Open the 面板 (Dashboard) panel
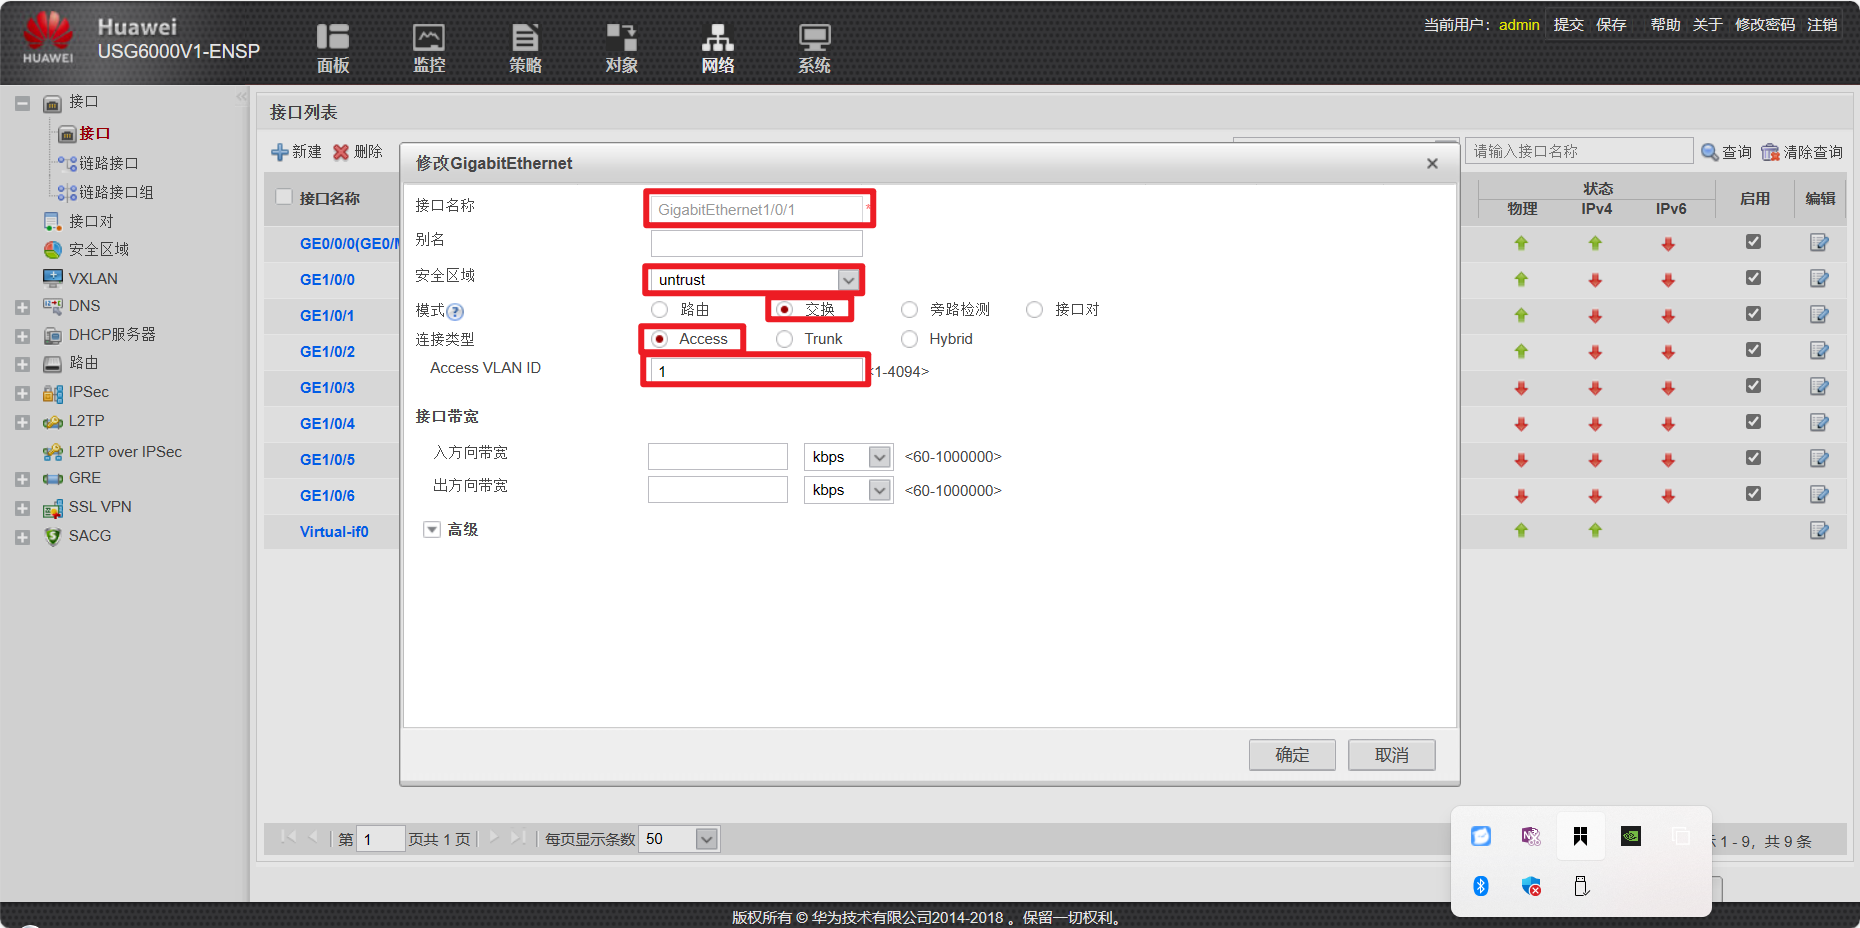 tap(332, 47)
